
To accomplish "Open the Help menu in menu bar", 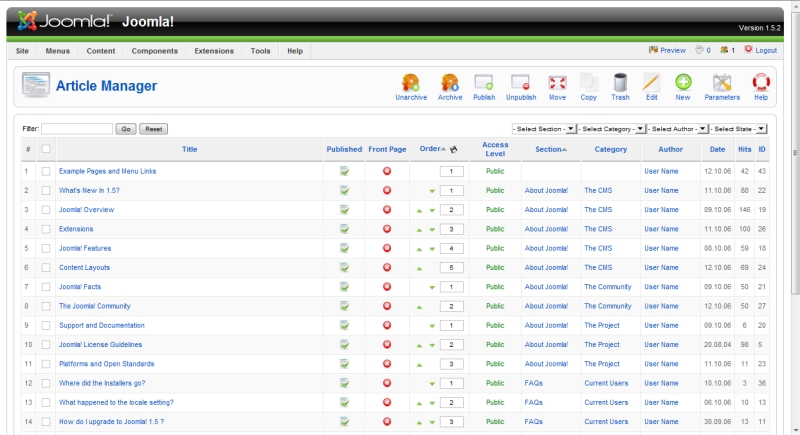I will (295, 51).
